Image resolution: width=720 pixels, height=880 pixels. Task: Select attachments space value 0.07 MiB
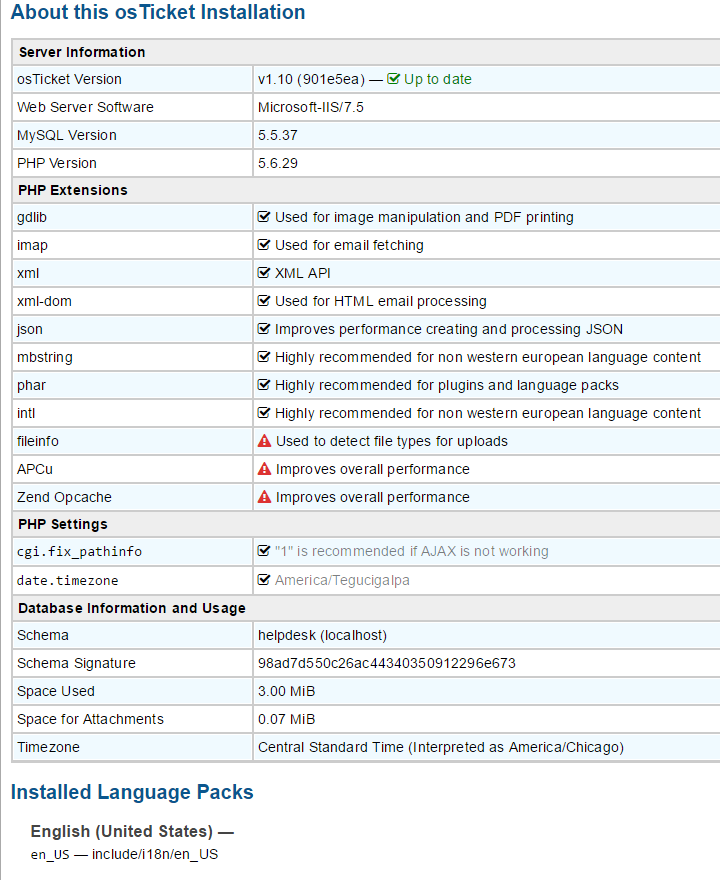[286, 719]
